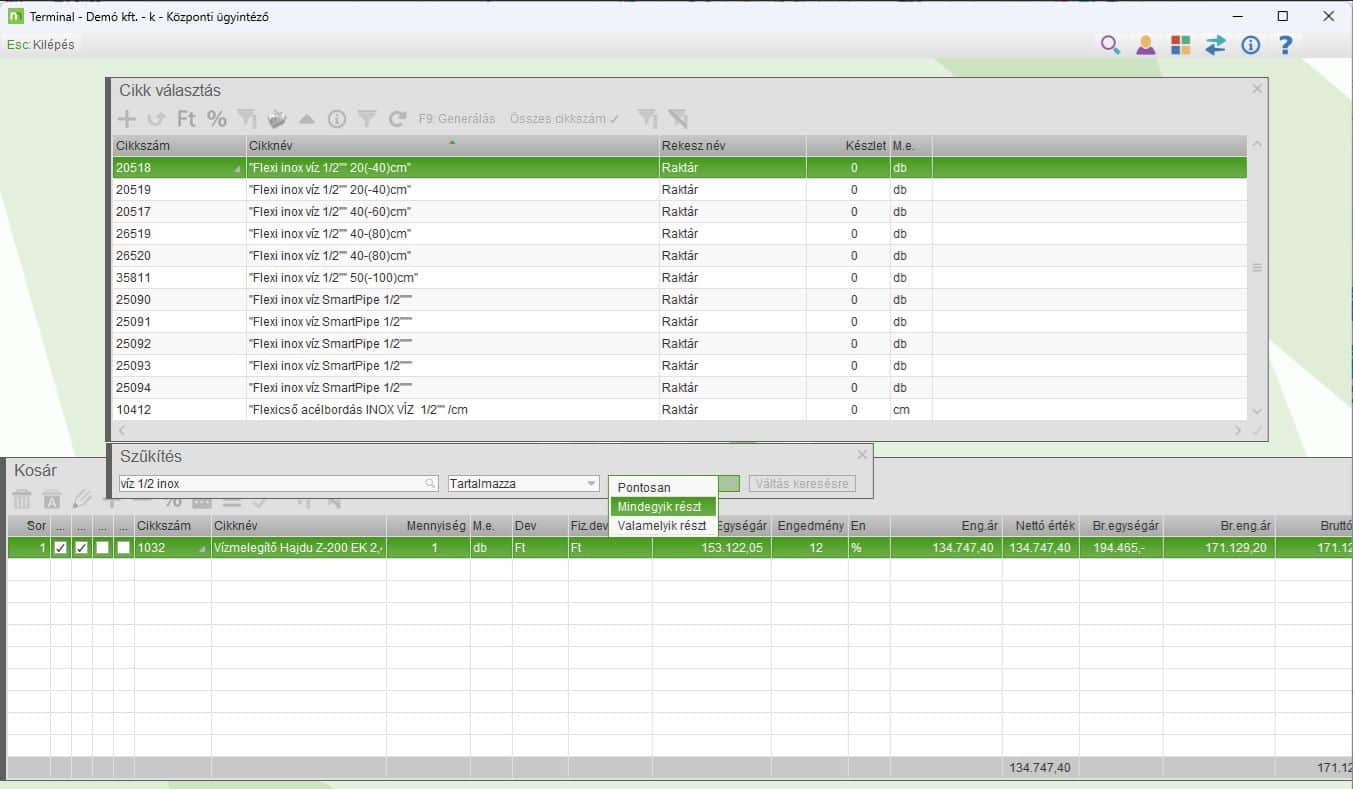Screen dimensions: 1353x789
Task: Open the user profile icon
Action: 1146,45
